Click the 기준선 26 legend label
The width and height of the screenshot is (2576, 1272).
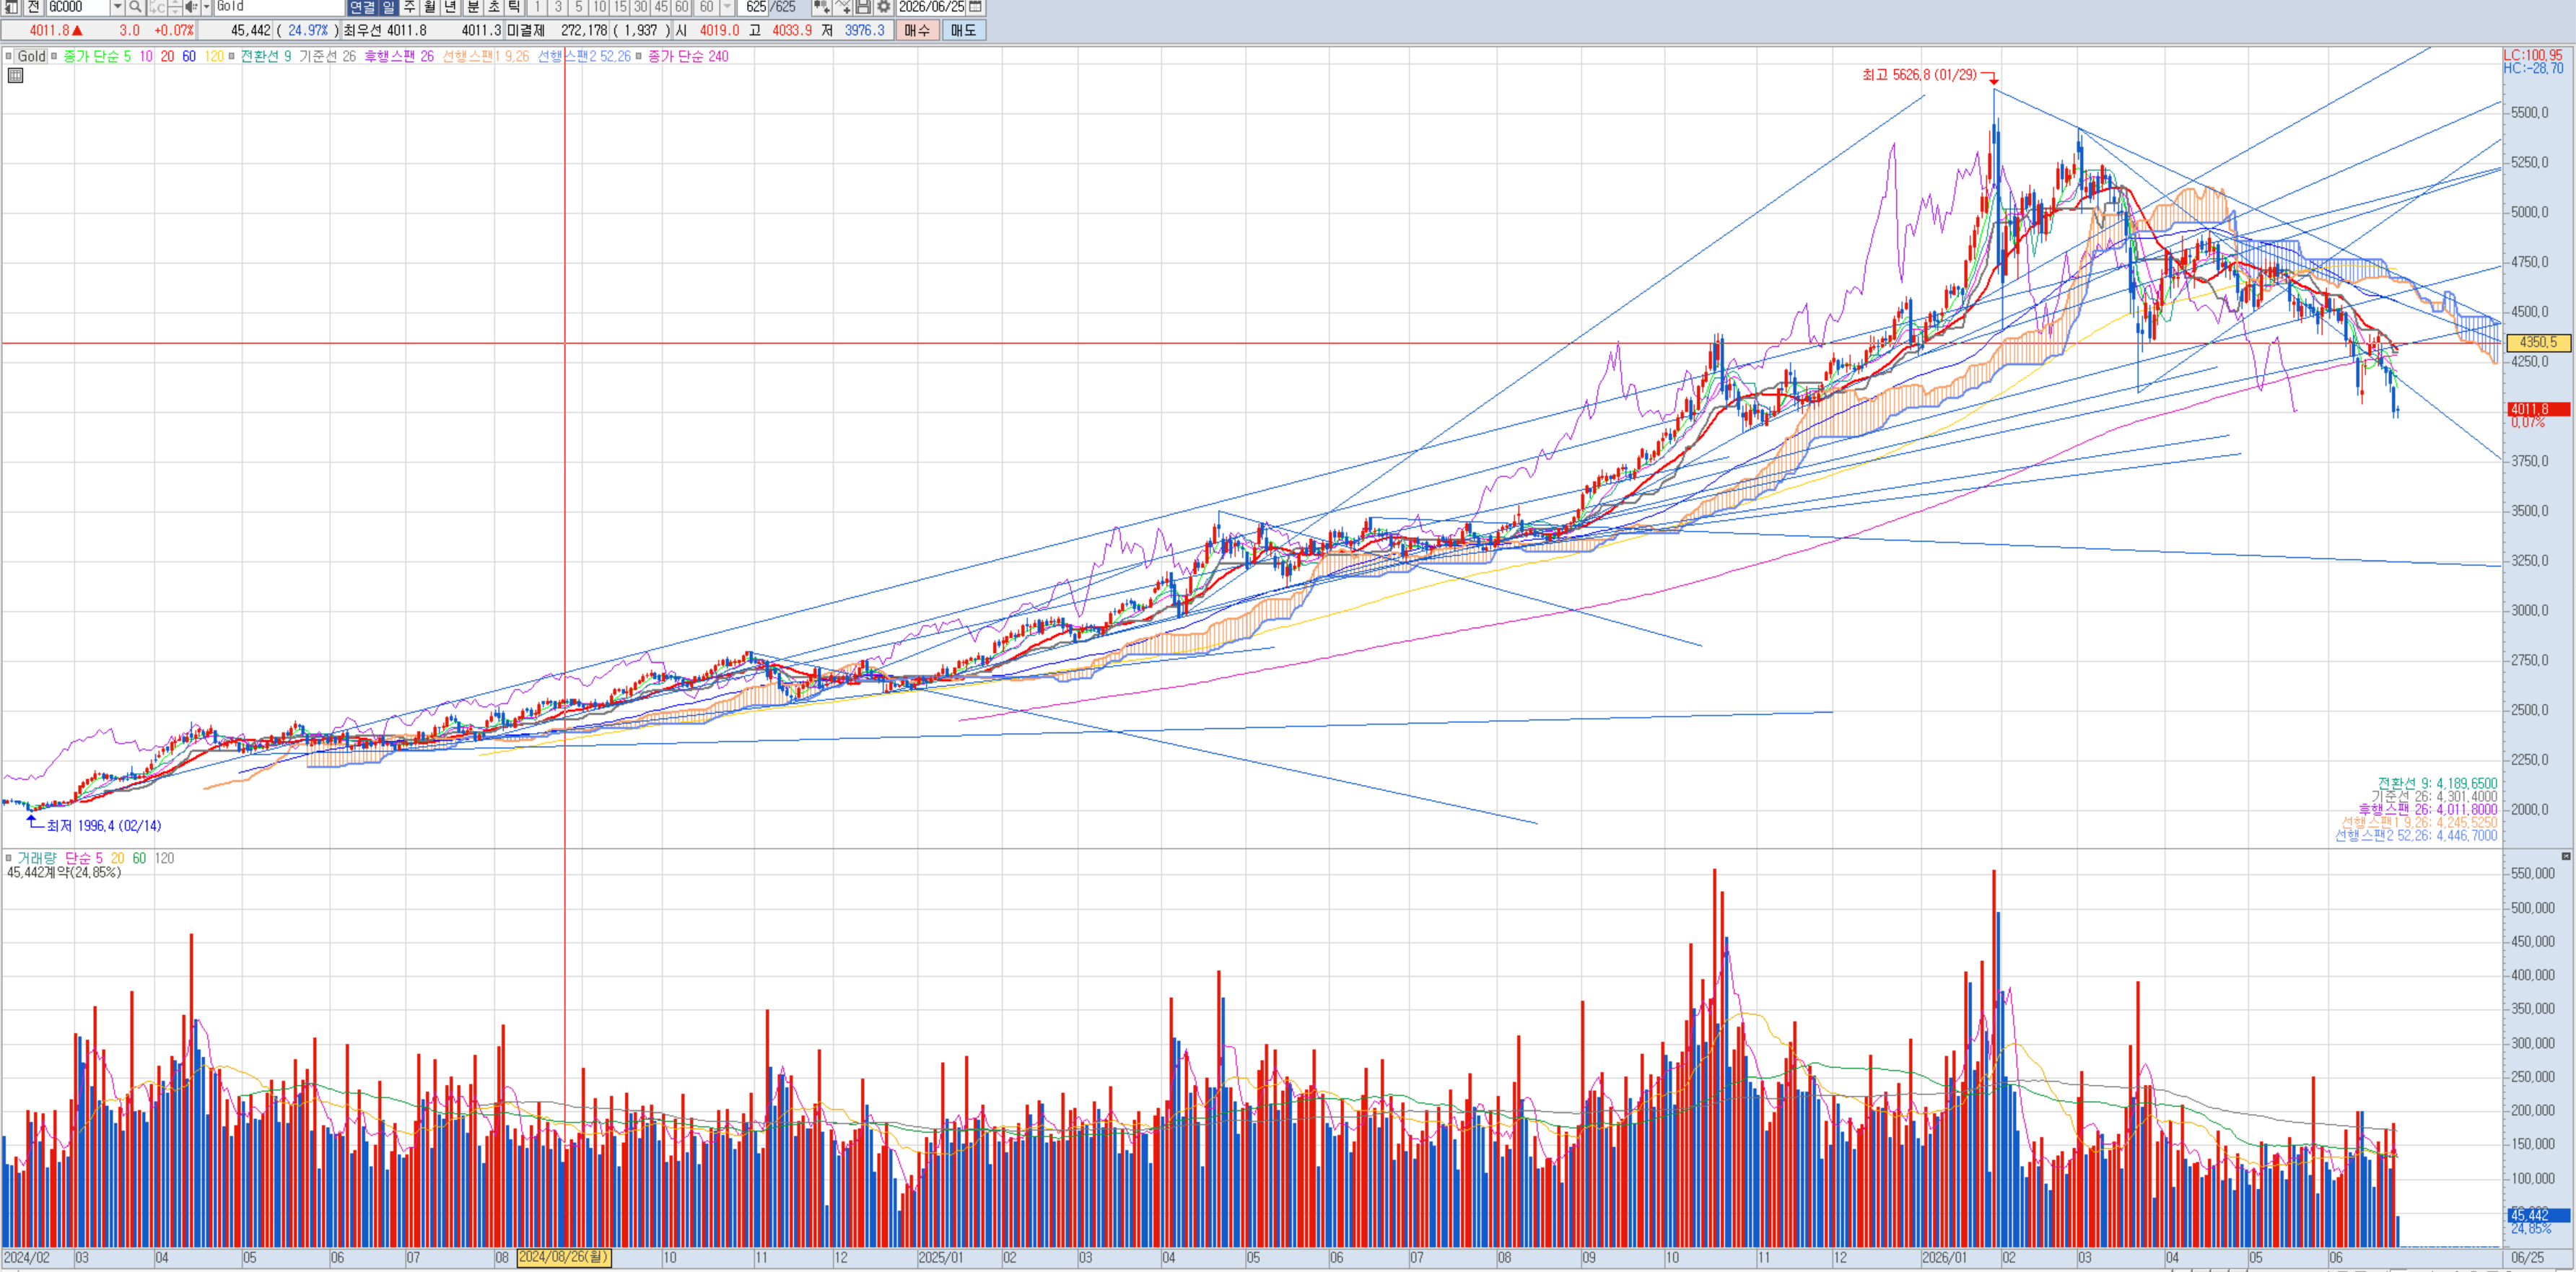(327, 56)
